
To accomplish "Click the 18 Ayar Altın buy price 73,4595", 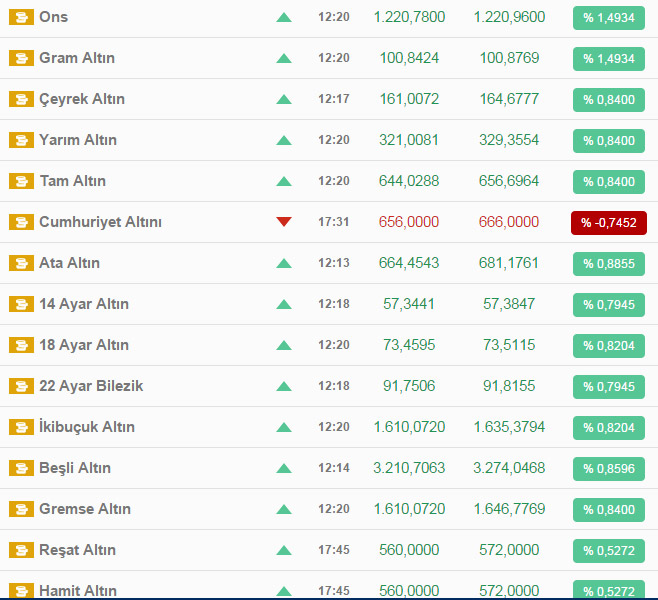I will (409, 345).
